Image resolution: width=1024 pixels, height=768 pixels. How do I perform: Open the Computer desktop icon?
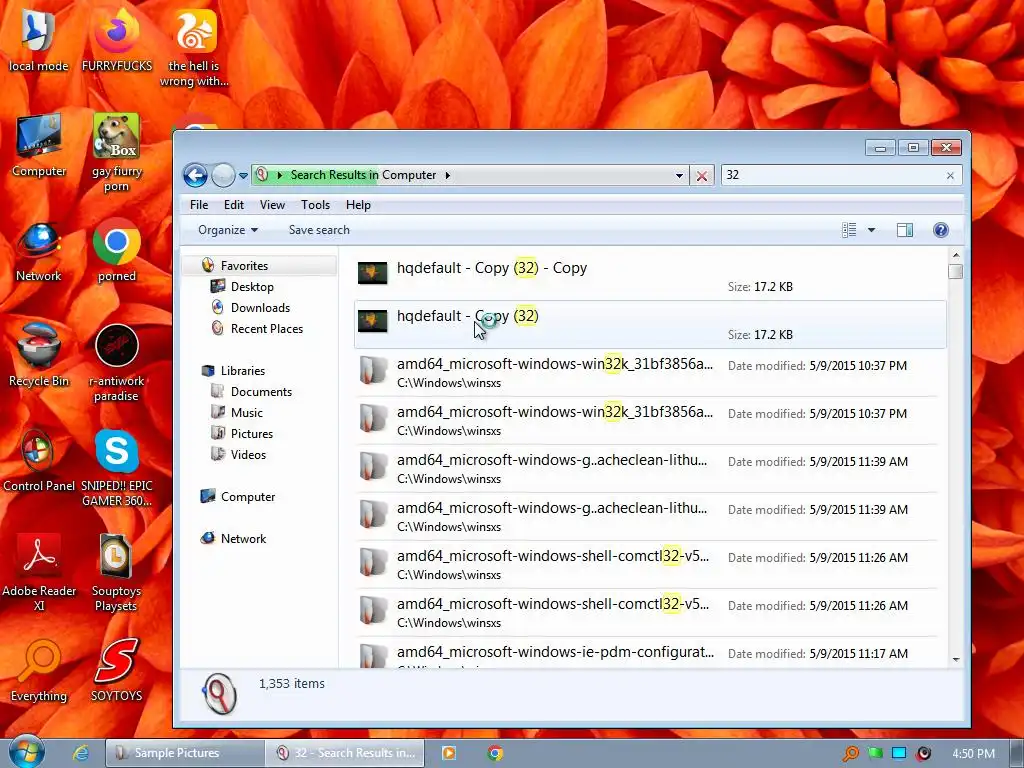39,145
